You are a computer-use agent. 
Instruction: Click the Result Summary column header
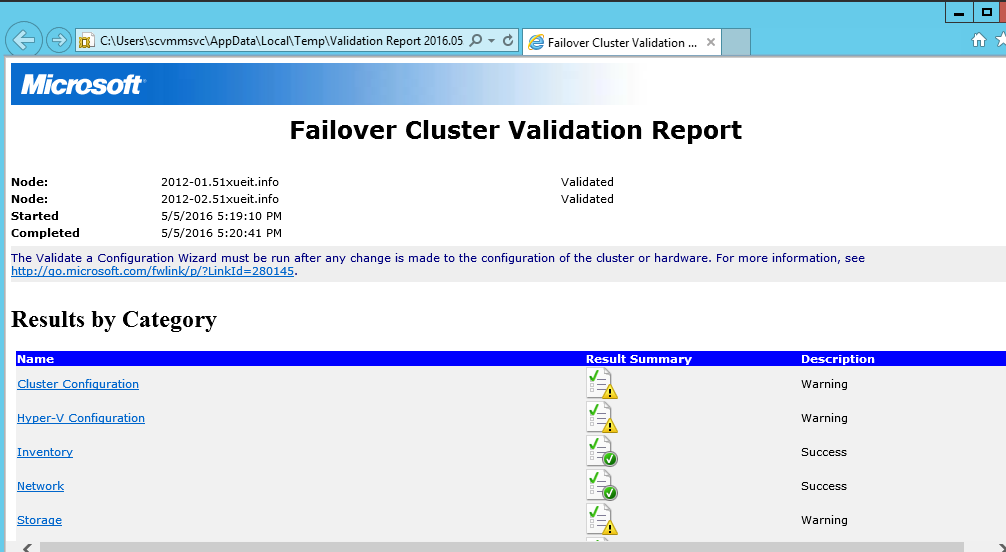click(x=638, y=359)
